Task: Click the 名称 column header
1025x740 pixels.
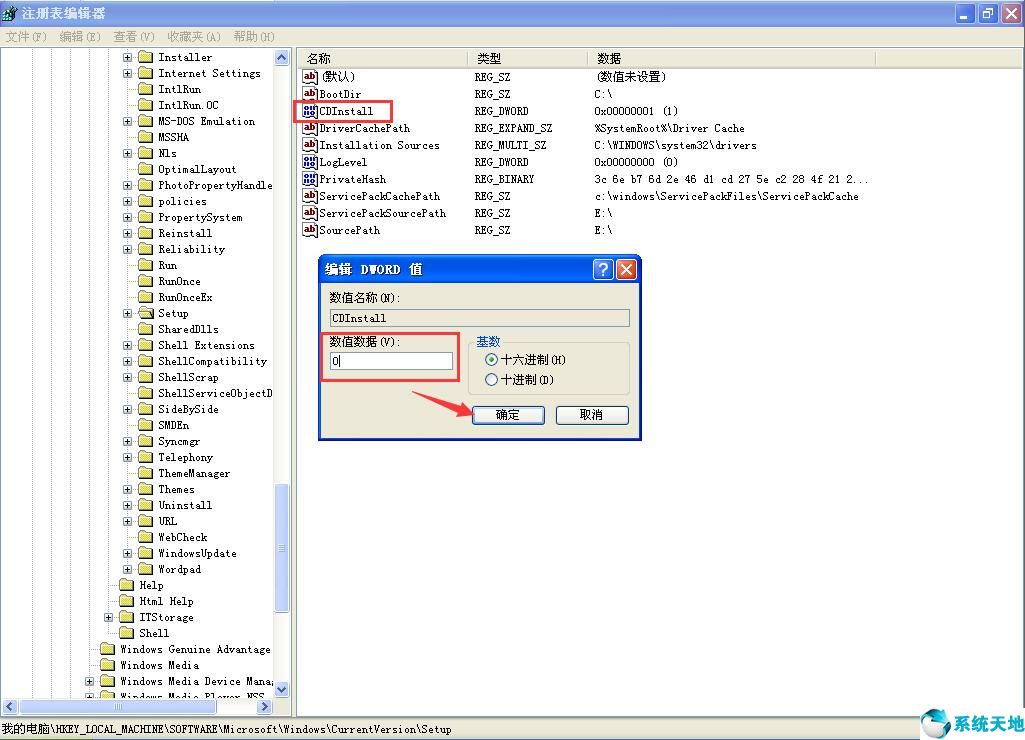Action: click(x=383, y=59)
